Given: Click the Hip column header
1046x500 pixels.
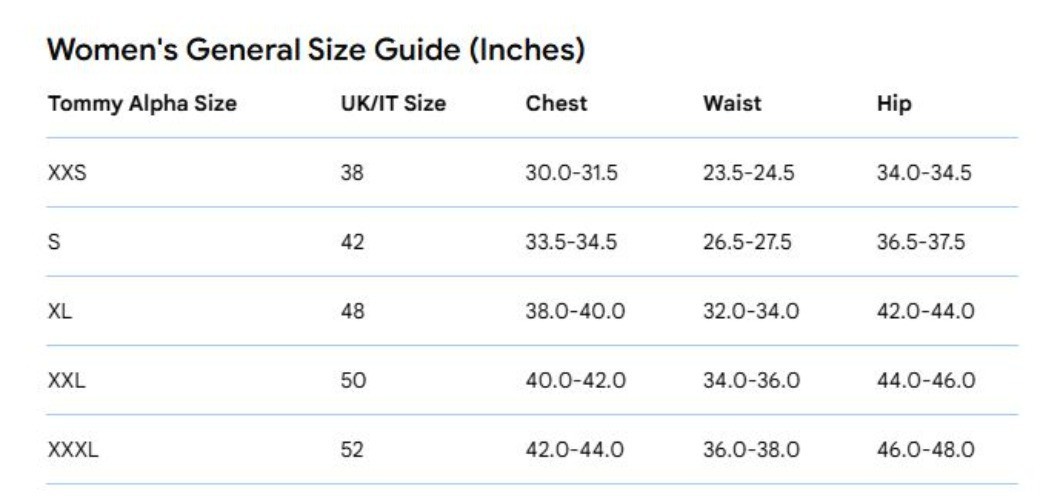Looking at the screenshot, I should pos(894,103).
